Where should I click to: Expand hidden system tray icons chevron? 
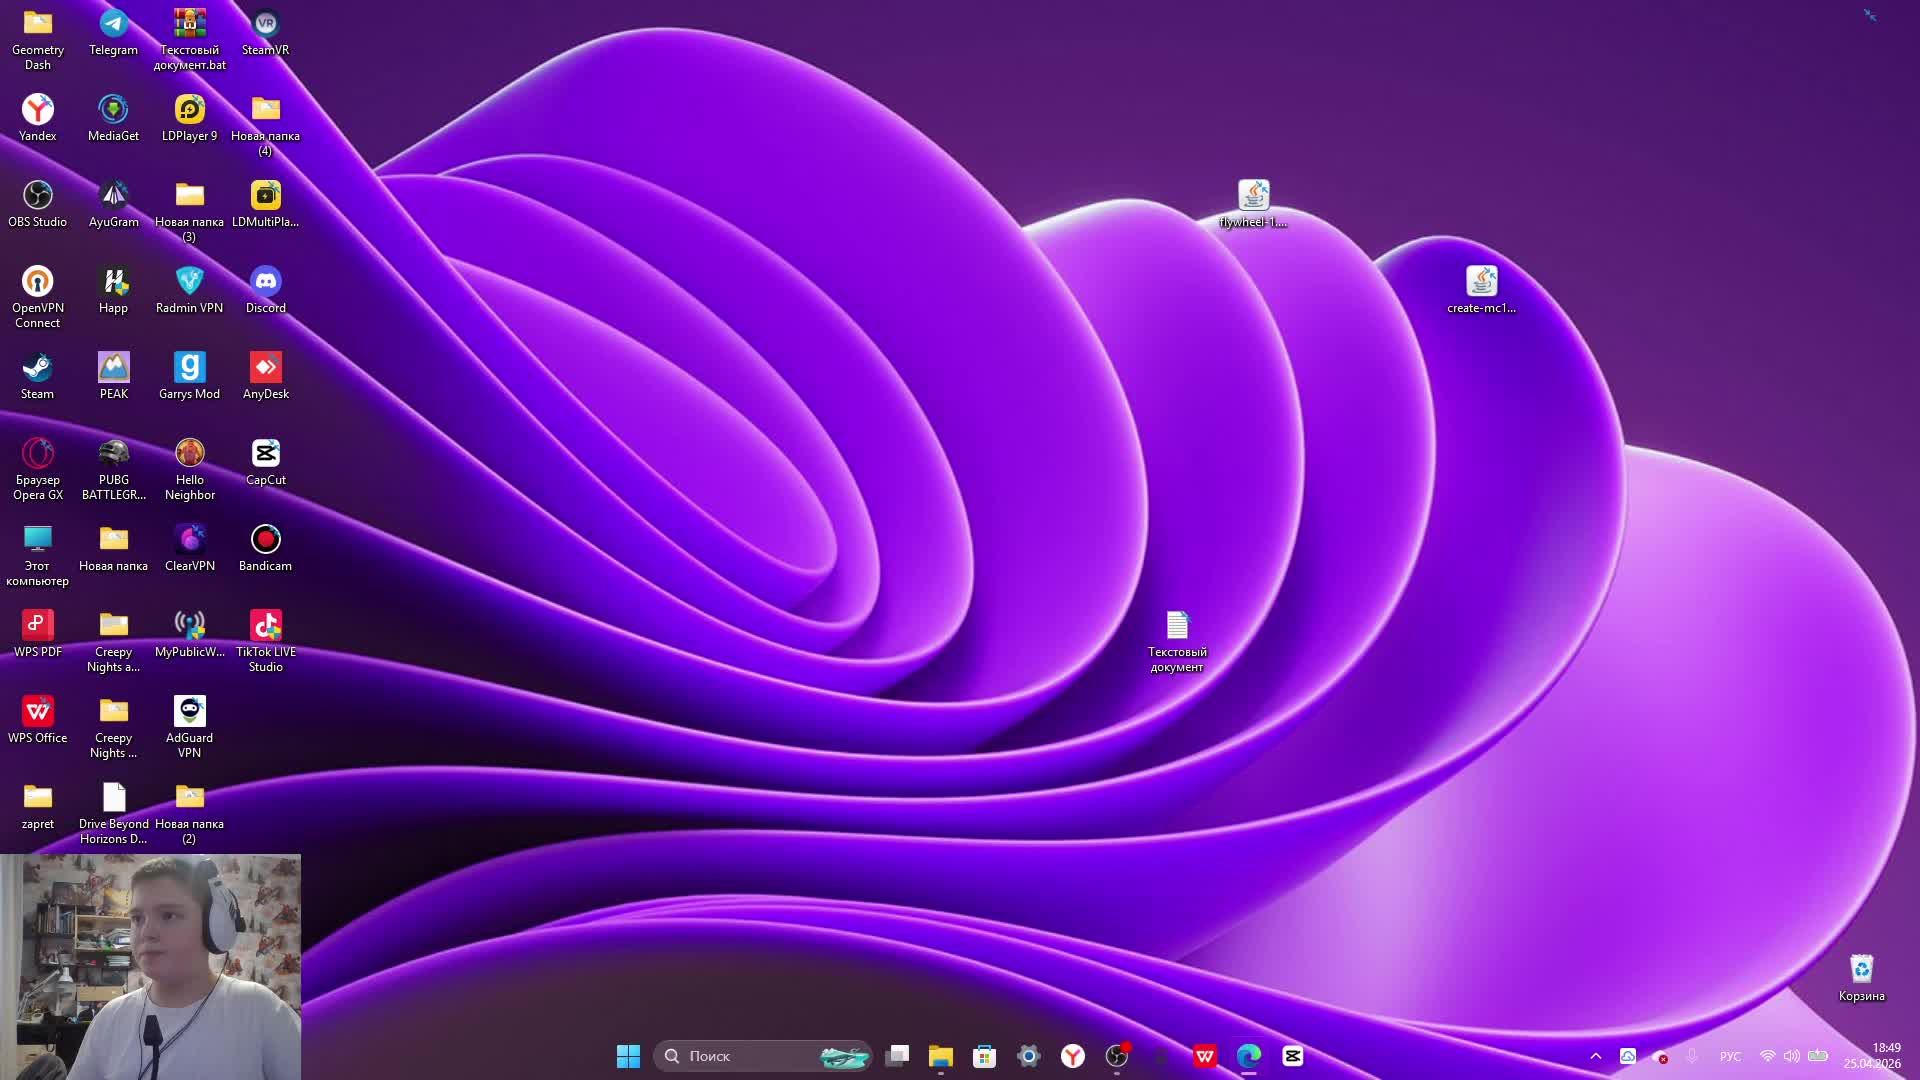(x=1596, y=1056)
